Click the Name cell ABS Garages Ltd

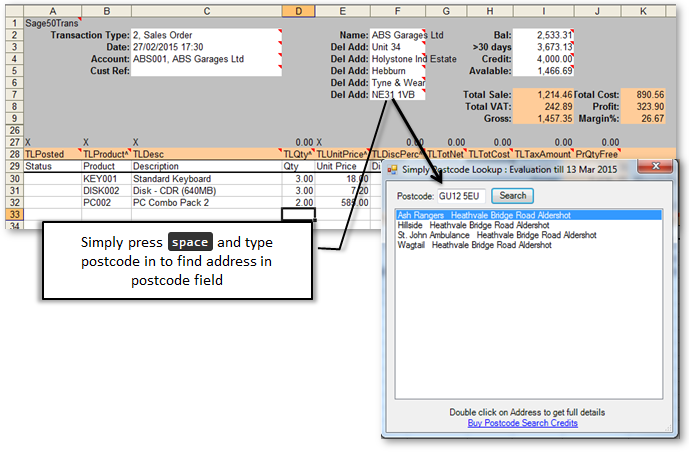click(398, 35)
